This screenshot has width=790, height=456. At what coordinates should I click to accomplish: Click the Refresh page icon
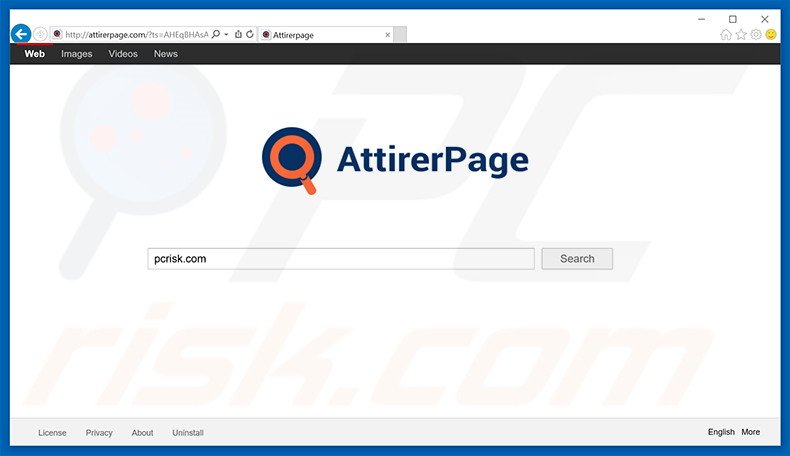[250, 34]
